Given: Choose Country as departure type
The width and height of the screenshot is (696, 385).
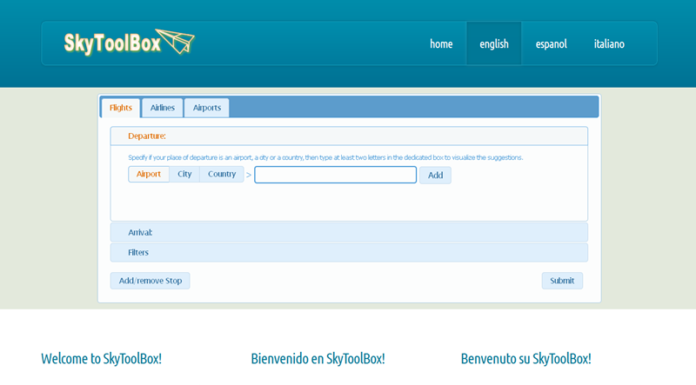Looking at the screenshot, I should [x=222, y=174].
